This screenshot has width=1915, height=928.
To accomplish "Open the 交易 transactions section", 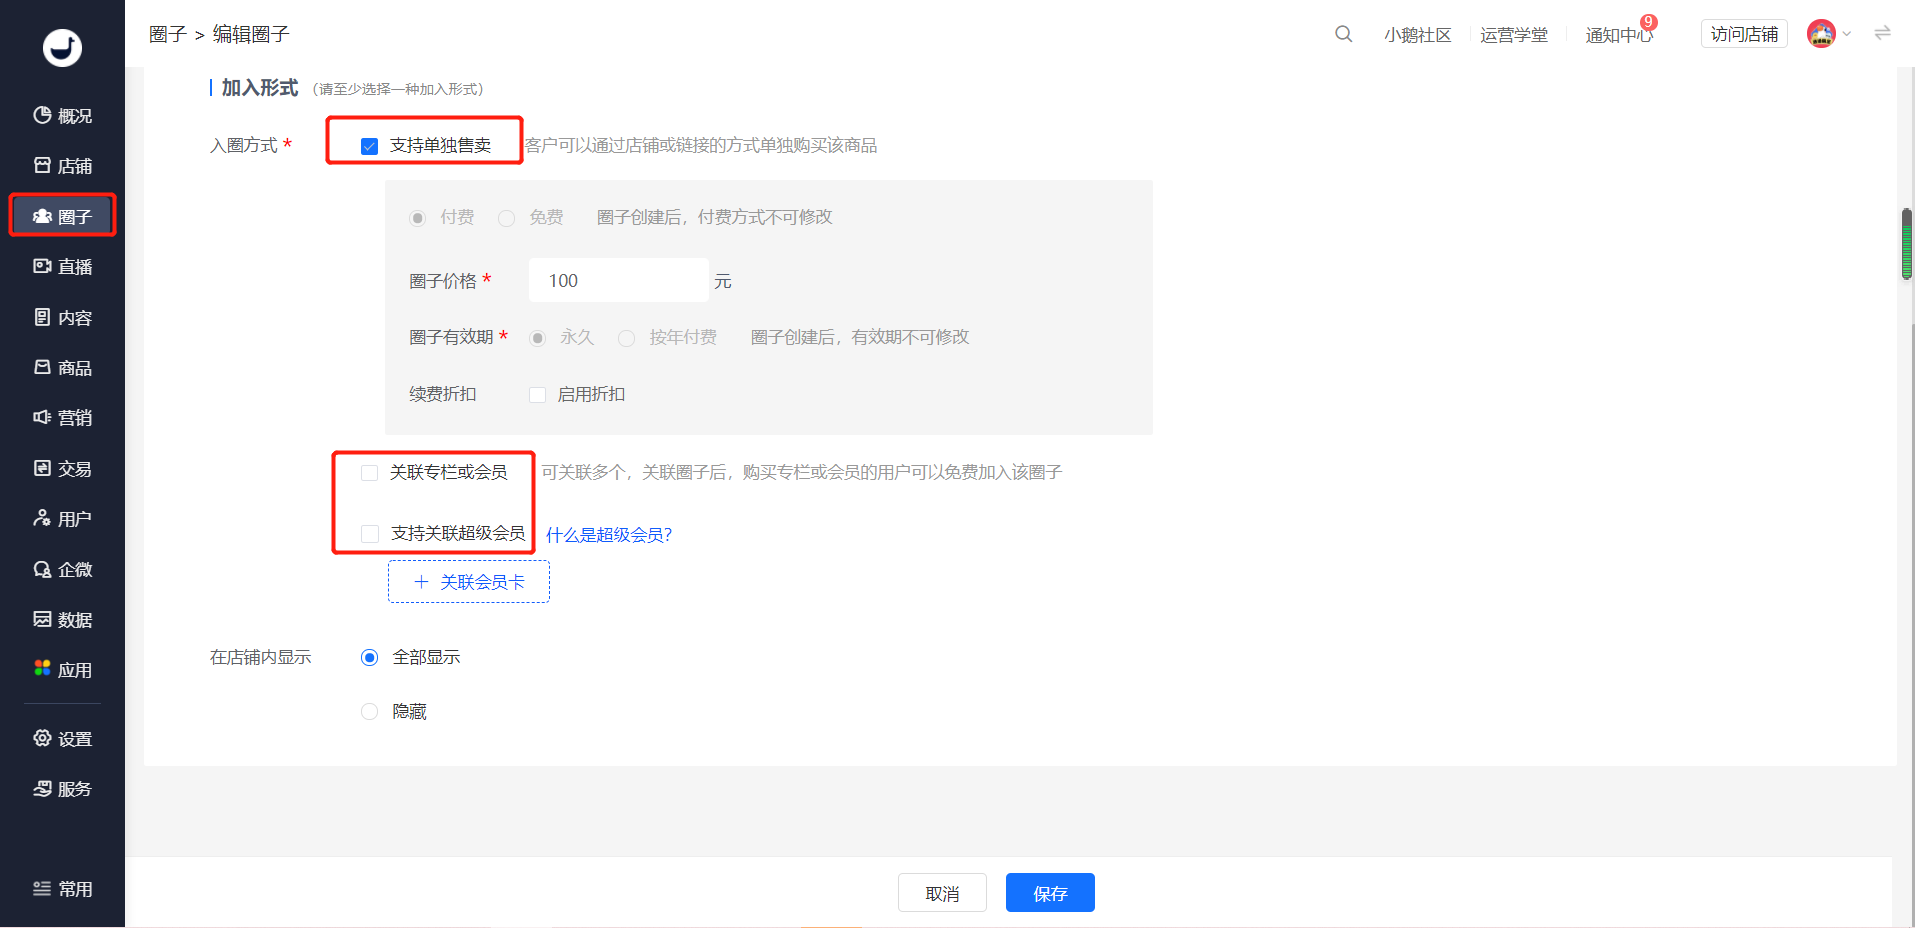I will pyautogui.click(x=62, y=468).
